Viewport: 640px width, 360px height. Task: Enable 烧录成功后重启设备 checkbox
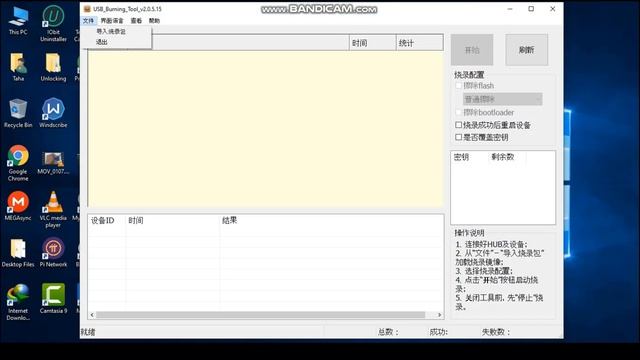pos(458,125)
